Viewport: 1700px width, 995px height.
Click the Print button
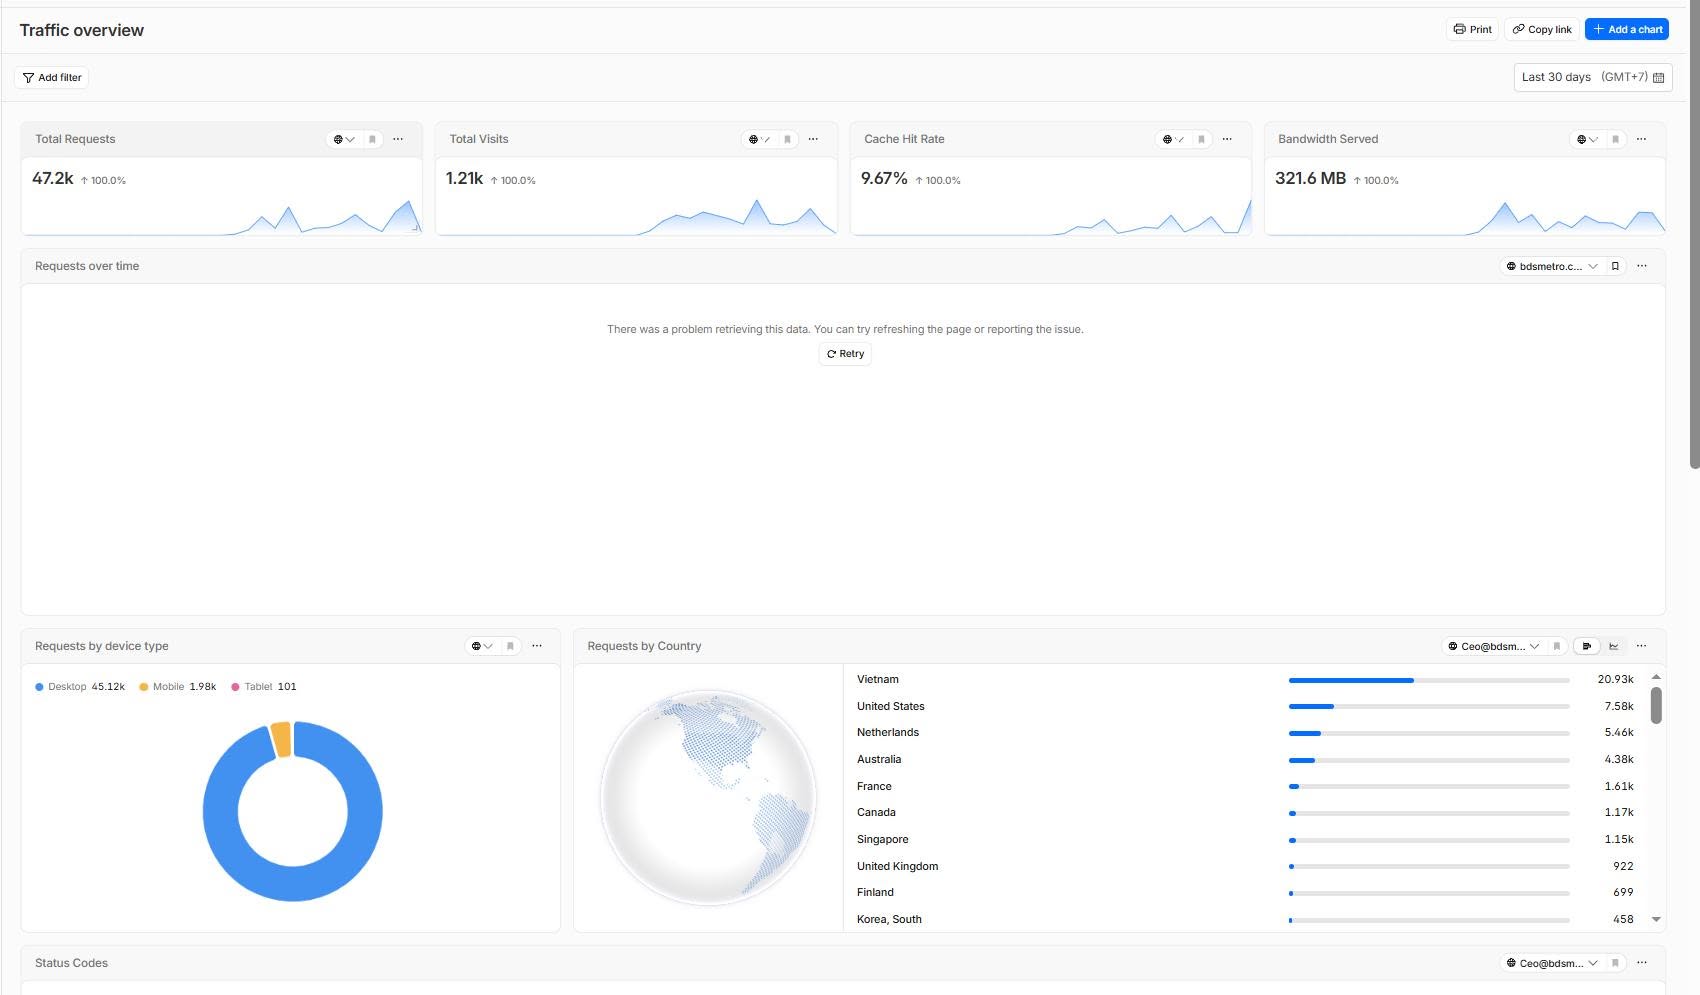click(x=1472, y=29)
